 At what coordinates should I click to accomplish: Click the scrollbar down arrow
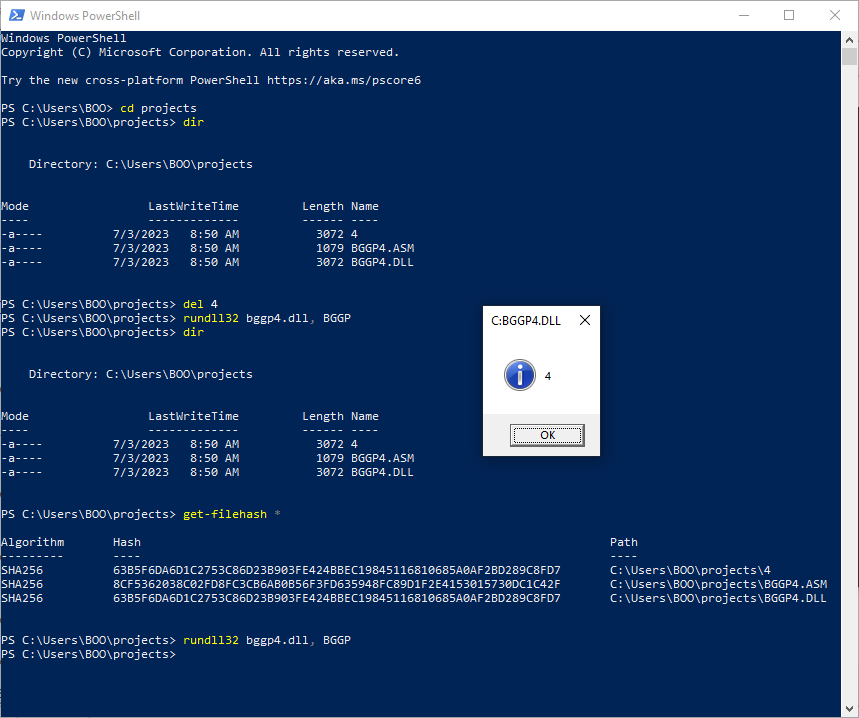[x=849, y=709]
